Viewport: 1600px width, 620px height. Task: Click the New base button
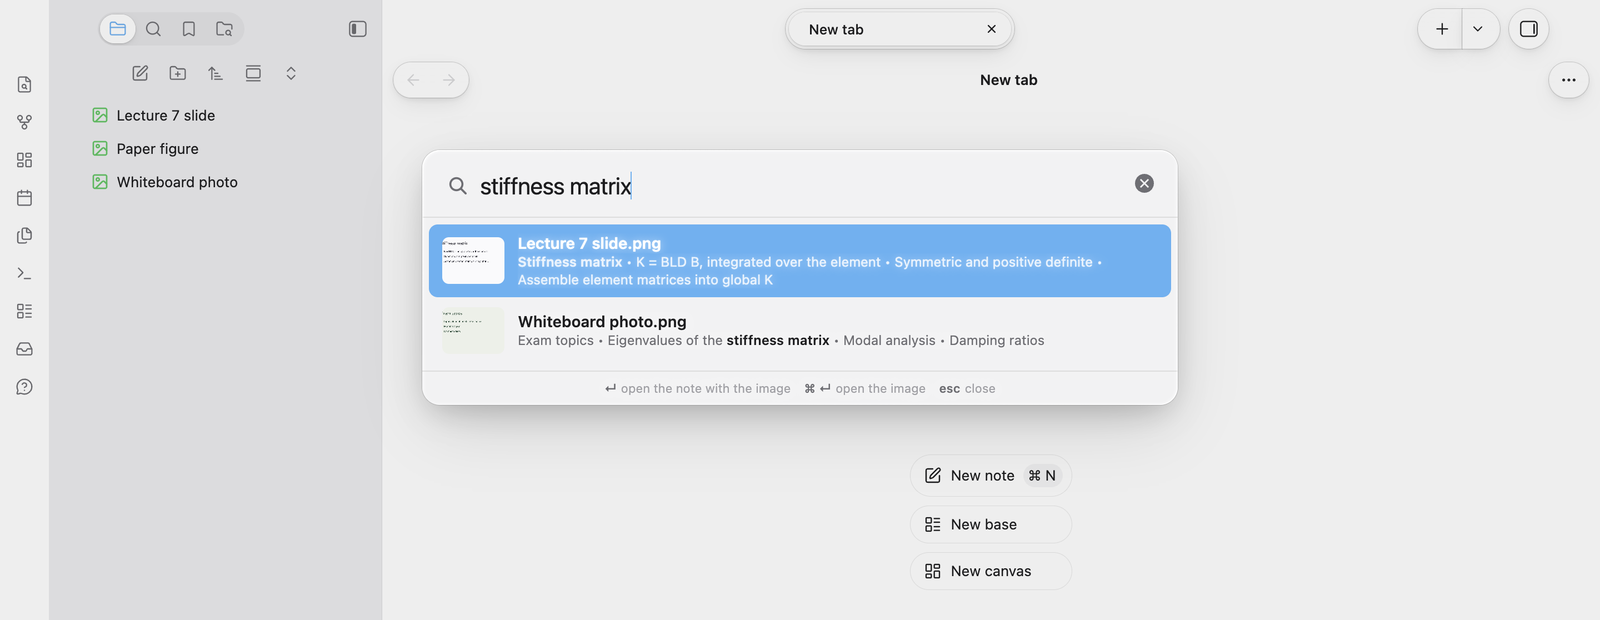tap(991, 524)
